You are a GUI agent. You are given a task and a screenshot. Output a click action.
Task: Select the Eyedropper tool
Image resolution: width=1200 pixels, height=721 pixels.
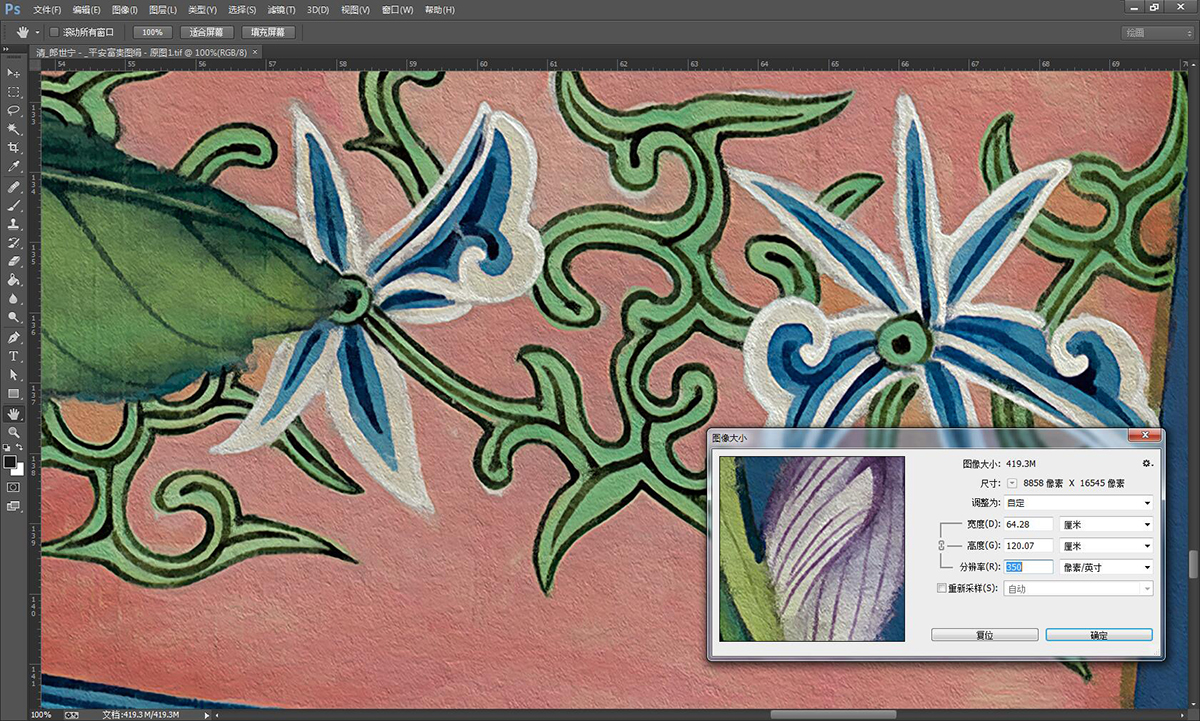click(14, 166)
